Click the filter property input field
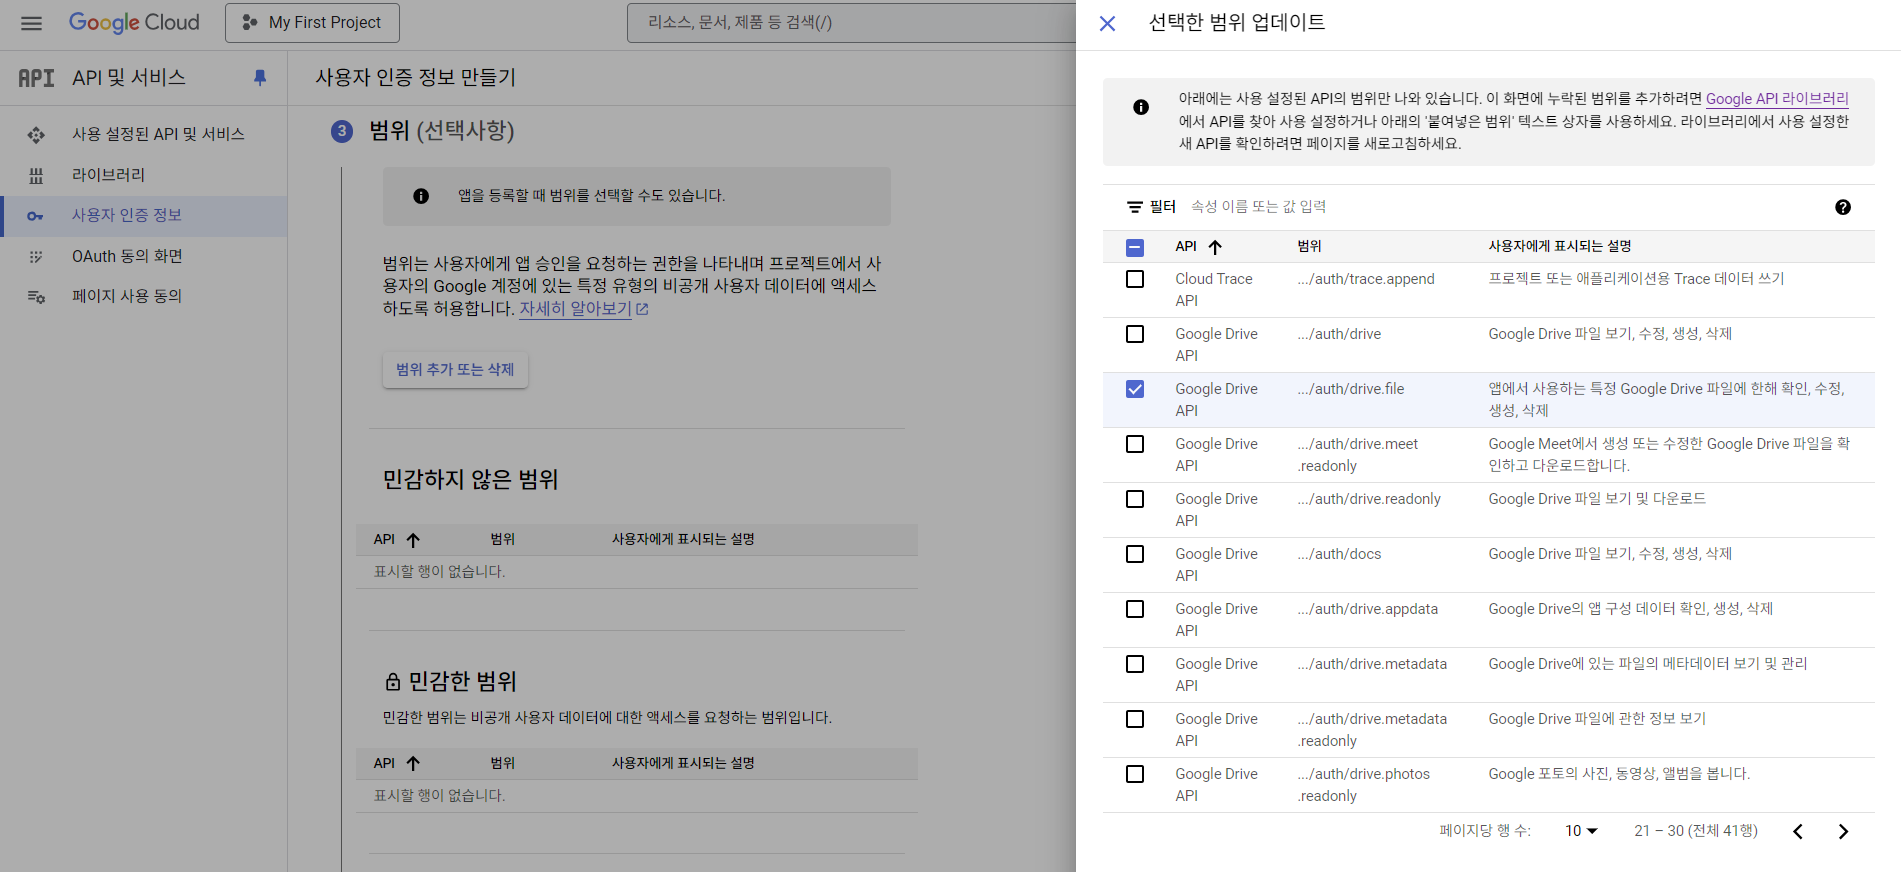 coord(1500,207)
